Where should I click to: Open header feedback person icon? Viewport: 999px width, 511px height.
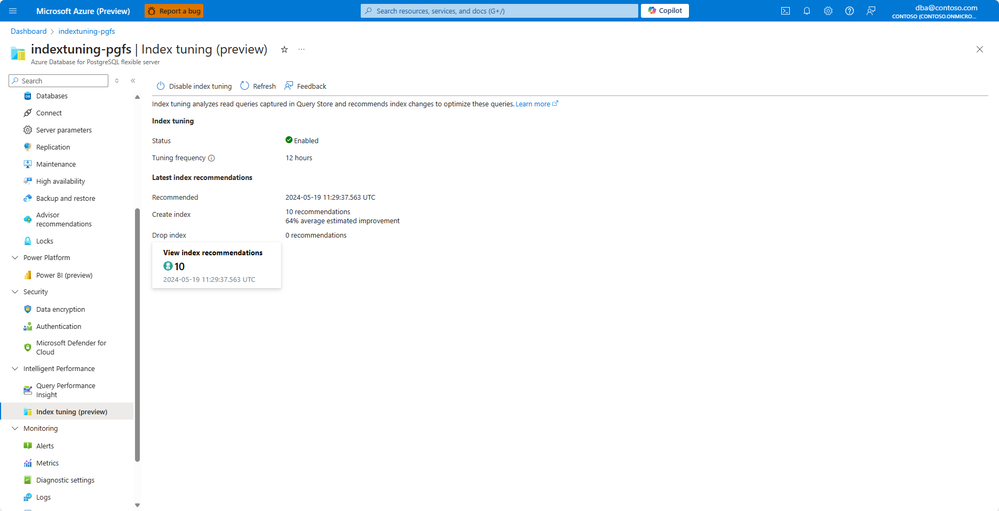871,11
